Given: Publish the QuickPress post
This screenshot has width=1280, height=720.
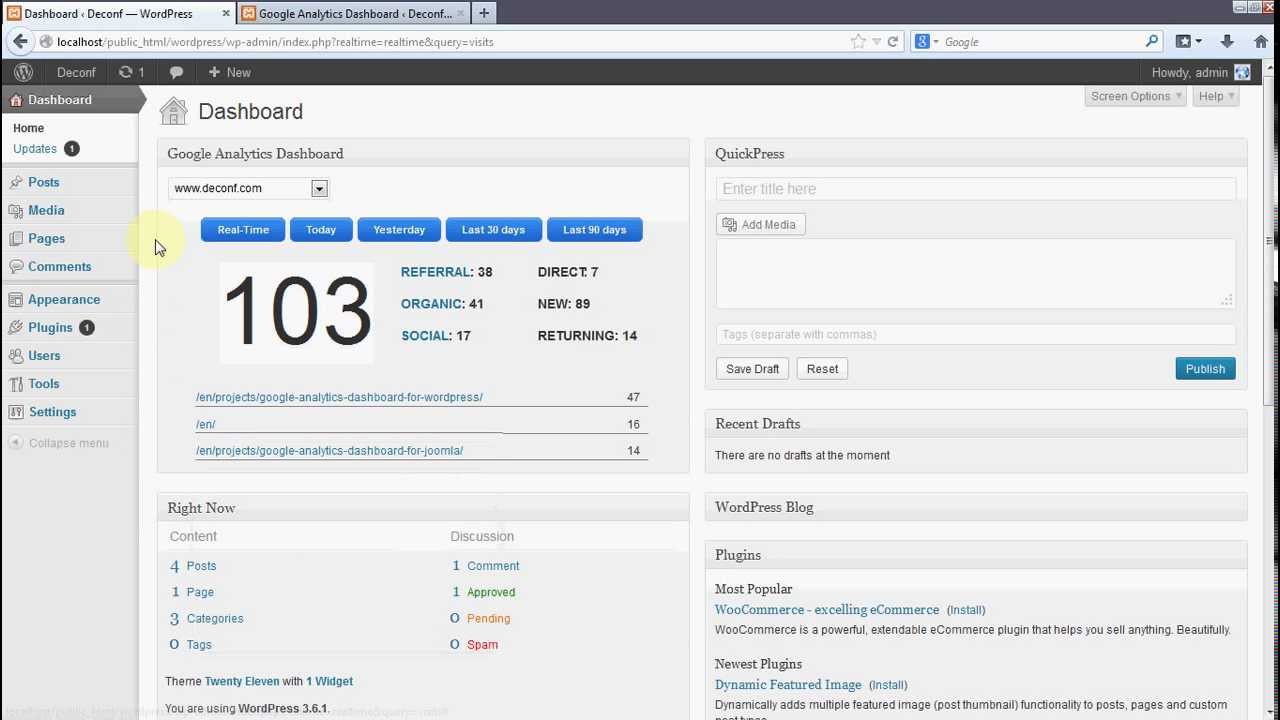Looking at the screenshot, I should [1205, 369].
